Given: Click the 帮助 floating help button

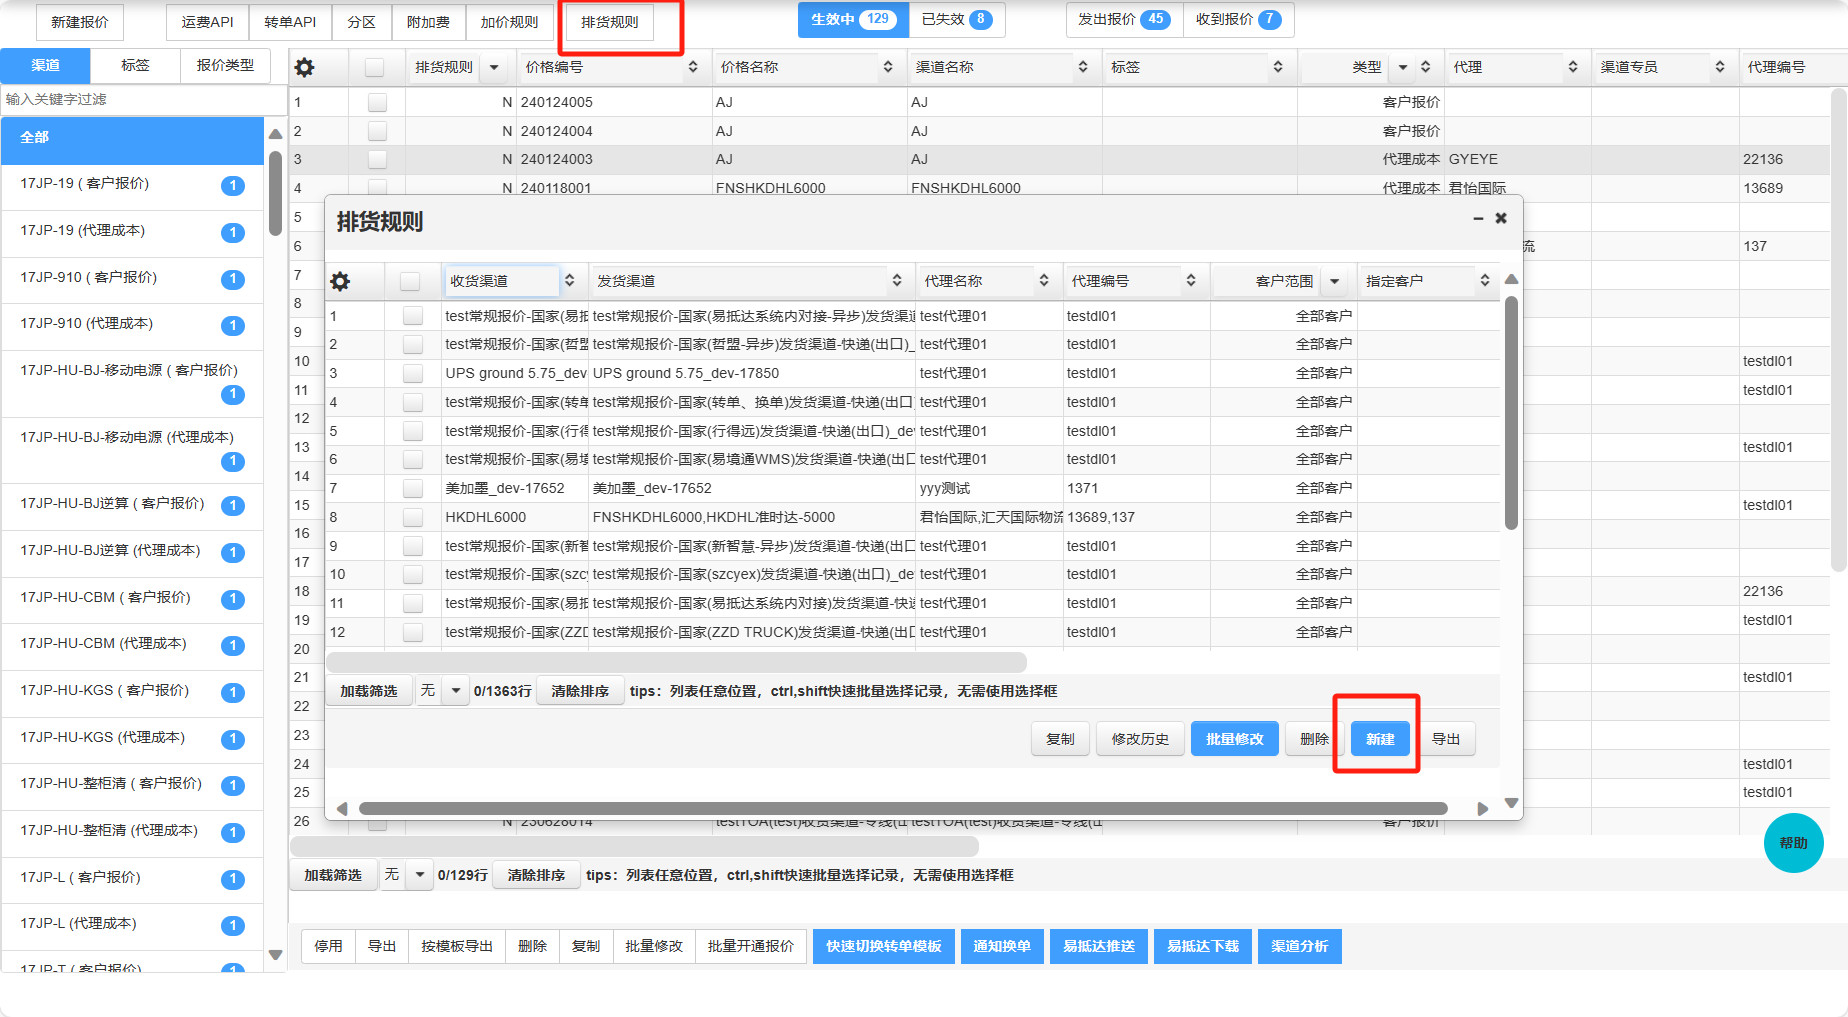Looking at the screenshot, I should pos(1793,843).
